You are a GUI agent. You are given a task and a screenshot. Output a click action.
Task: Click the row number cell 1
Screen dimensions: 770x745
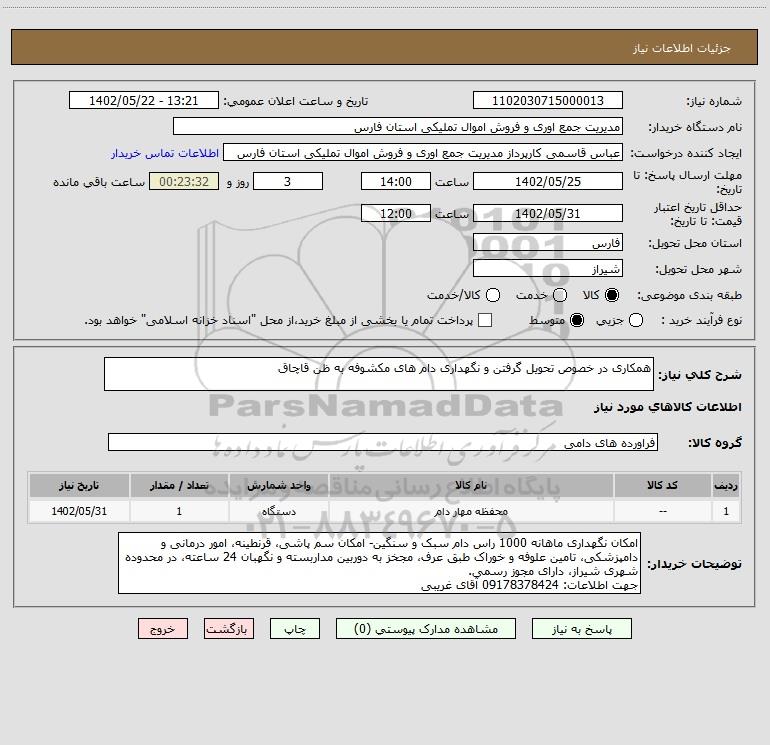tap(726, 511)
